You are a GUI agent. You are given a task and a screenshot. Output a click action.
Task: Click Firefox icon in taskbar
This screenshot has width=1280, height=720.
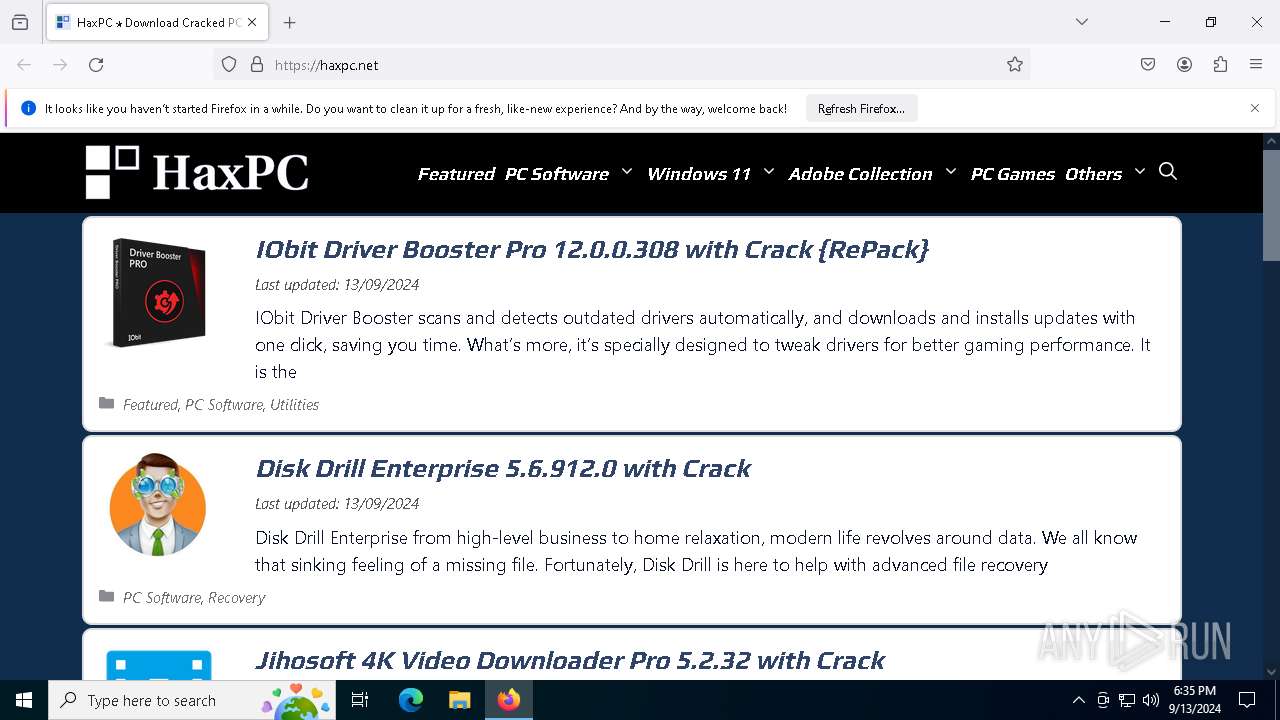(509, 700)
